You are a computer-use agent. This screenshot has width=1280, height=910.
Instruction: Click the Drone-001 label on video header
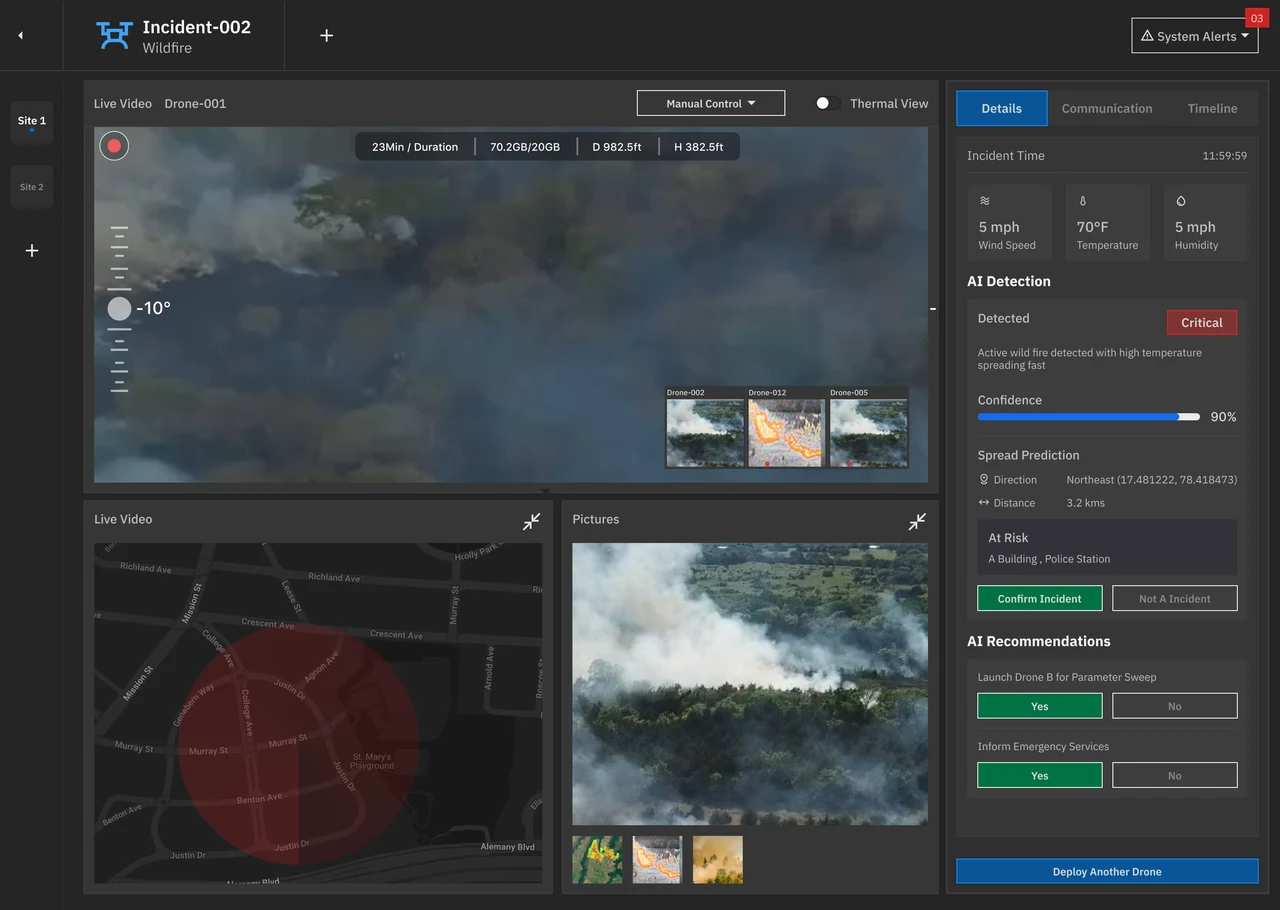[195, 104]
